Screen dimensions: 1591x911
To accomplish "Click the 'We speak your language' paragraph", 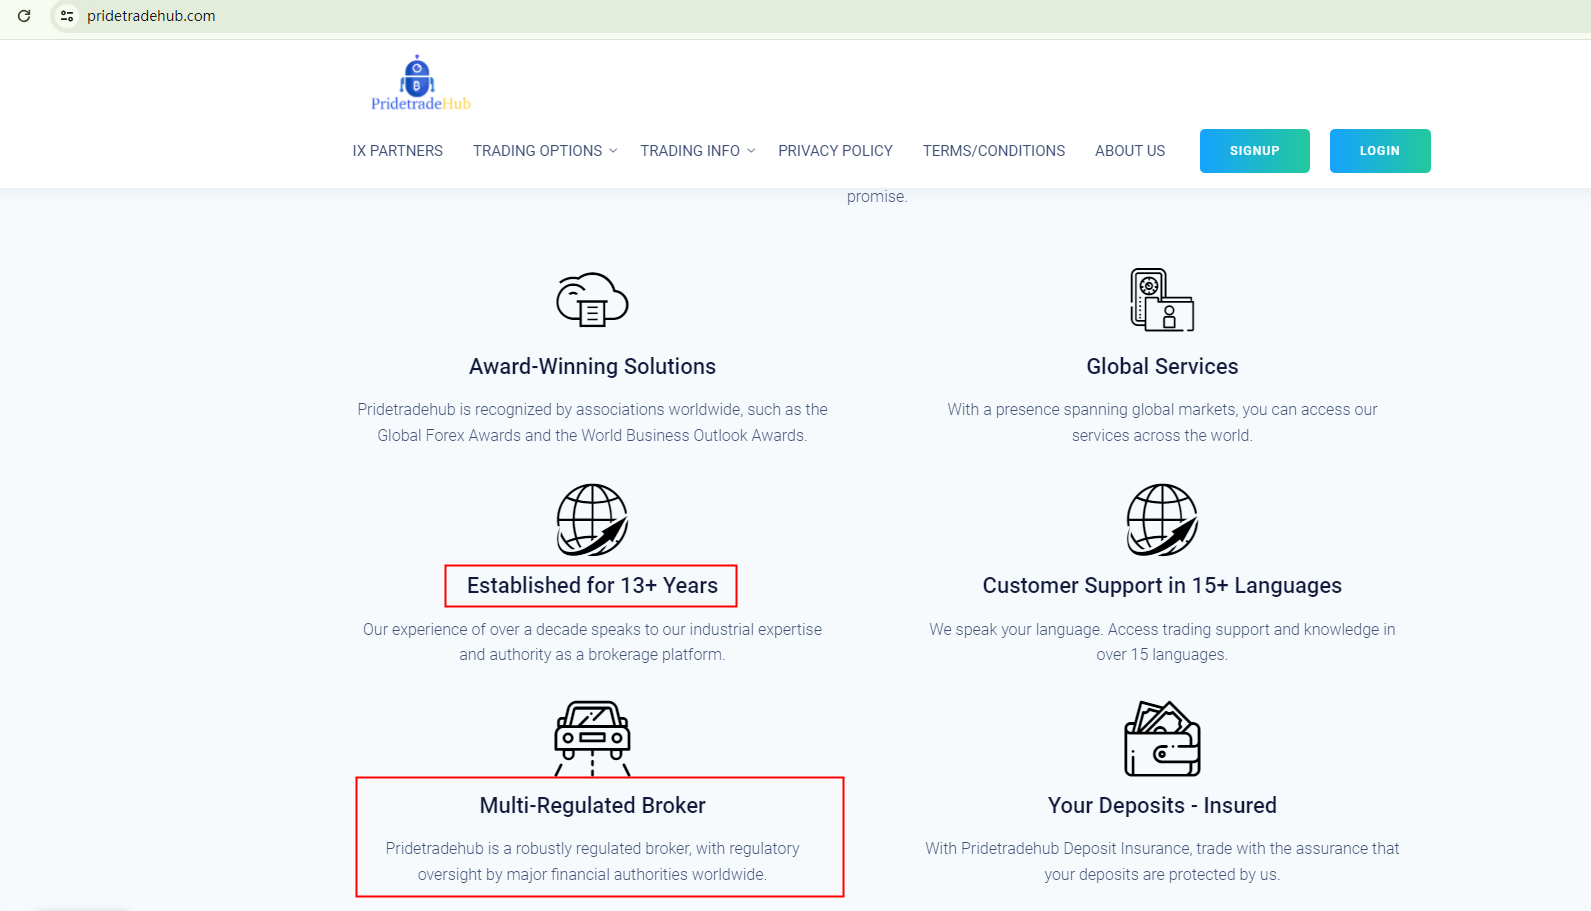I will coord(1162,642).
